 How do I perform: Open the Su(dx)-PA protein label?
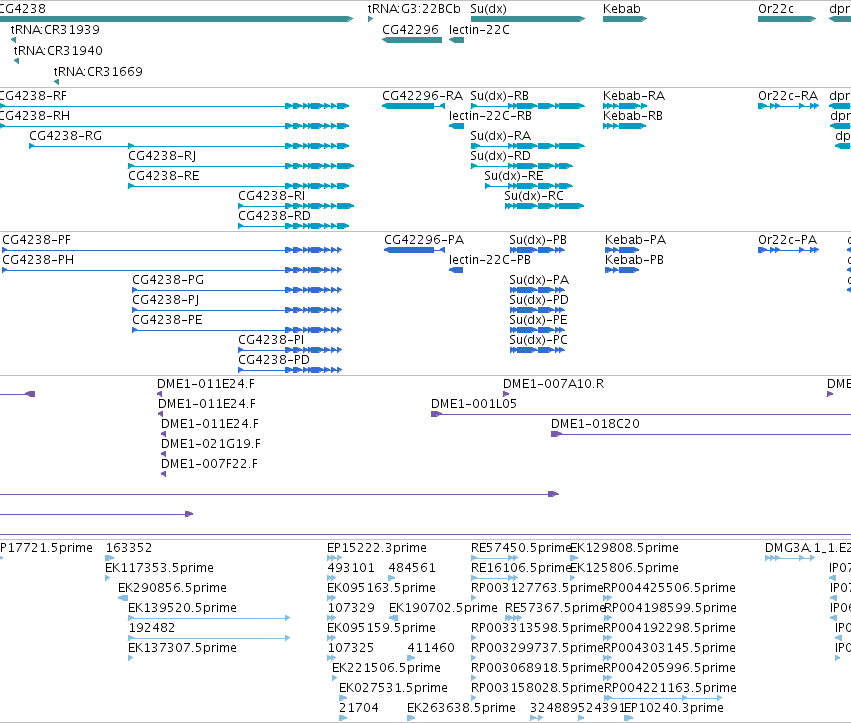539,280
